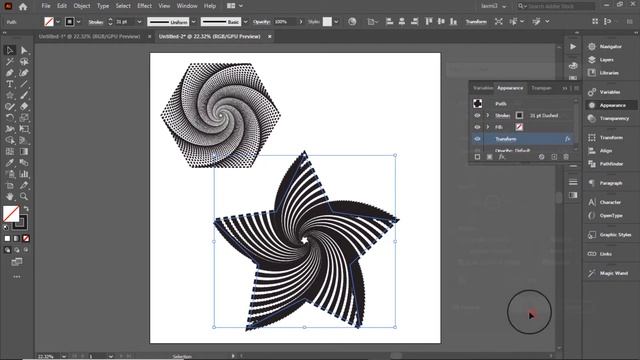Open the Navigator panel
This screenshot has width=640, height=360.
610,47
